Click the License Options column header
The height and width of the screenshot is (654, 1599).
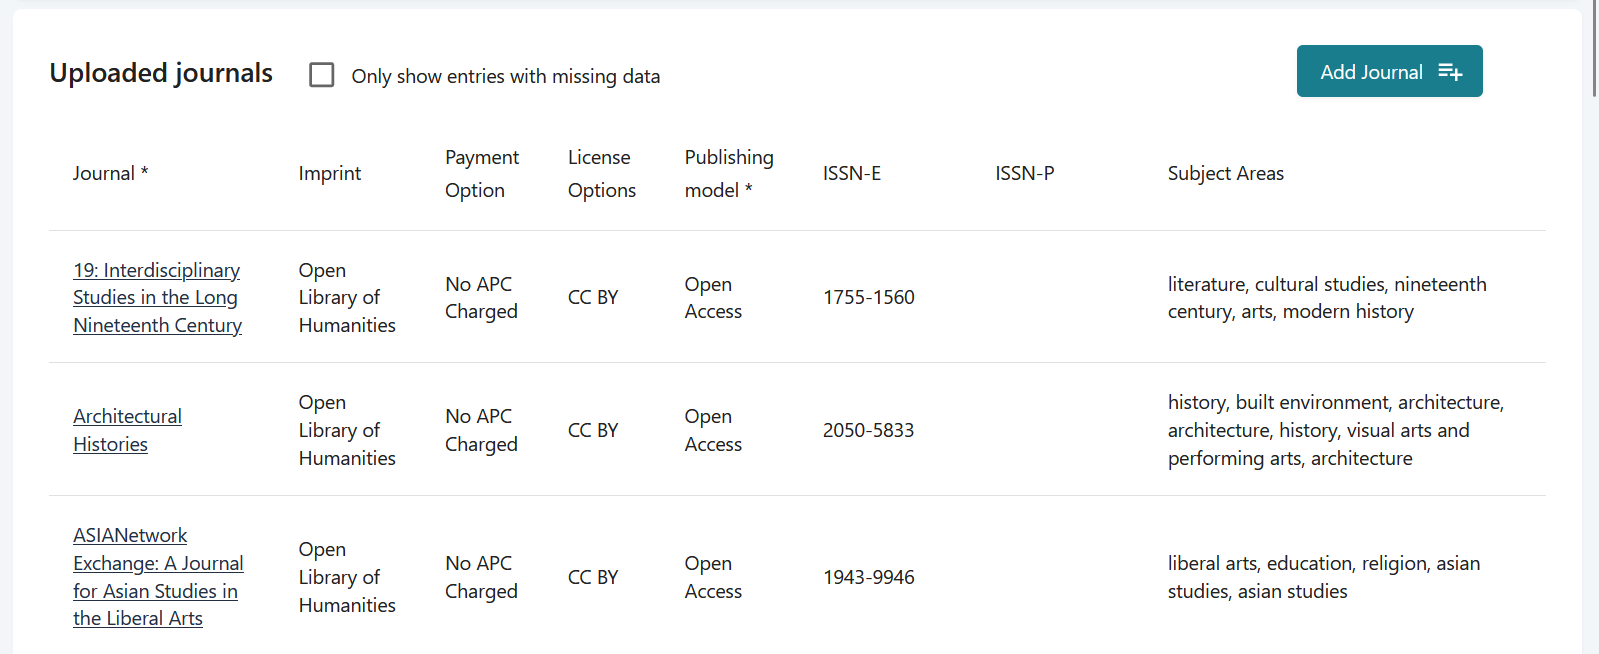pyautogui.click(x=601, y=172)
